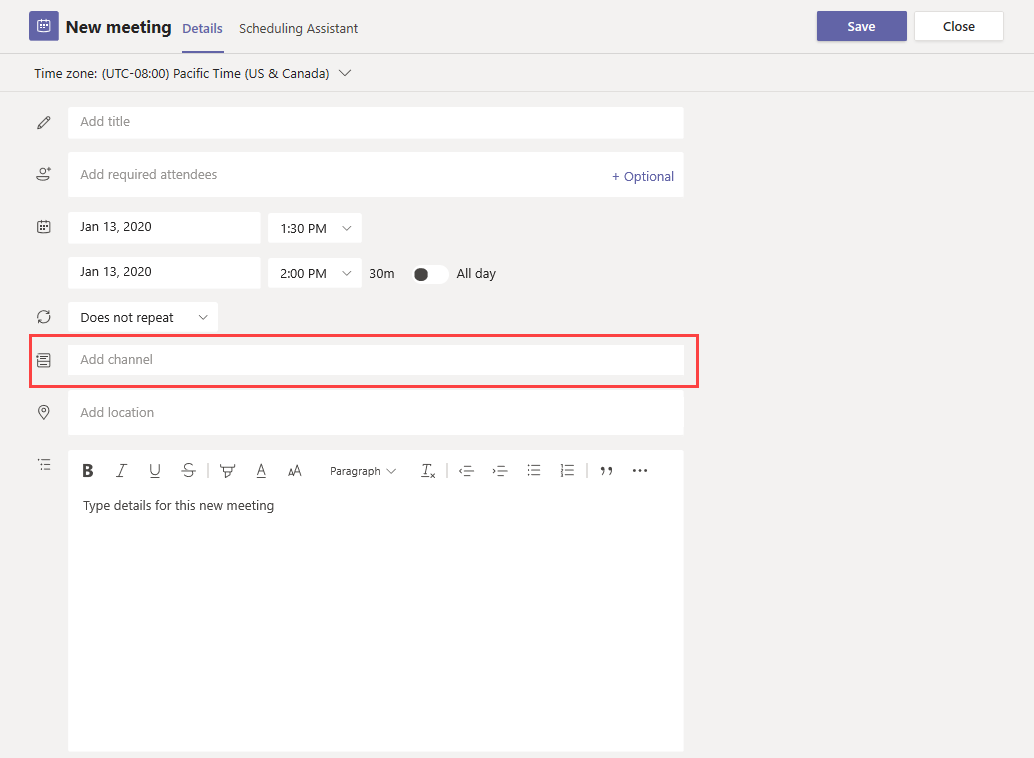Switch to the Scheduling Assistant tab
This screenshot has width=1034, height=758.
298,29
